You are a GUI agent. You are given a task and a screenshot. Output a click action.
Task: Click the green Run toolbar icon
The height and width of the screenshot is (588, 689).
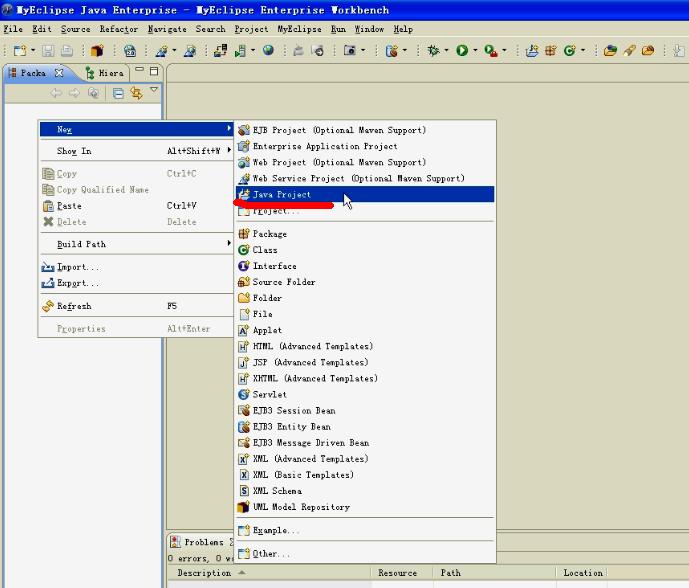[x=462, y=51]
